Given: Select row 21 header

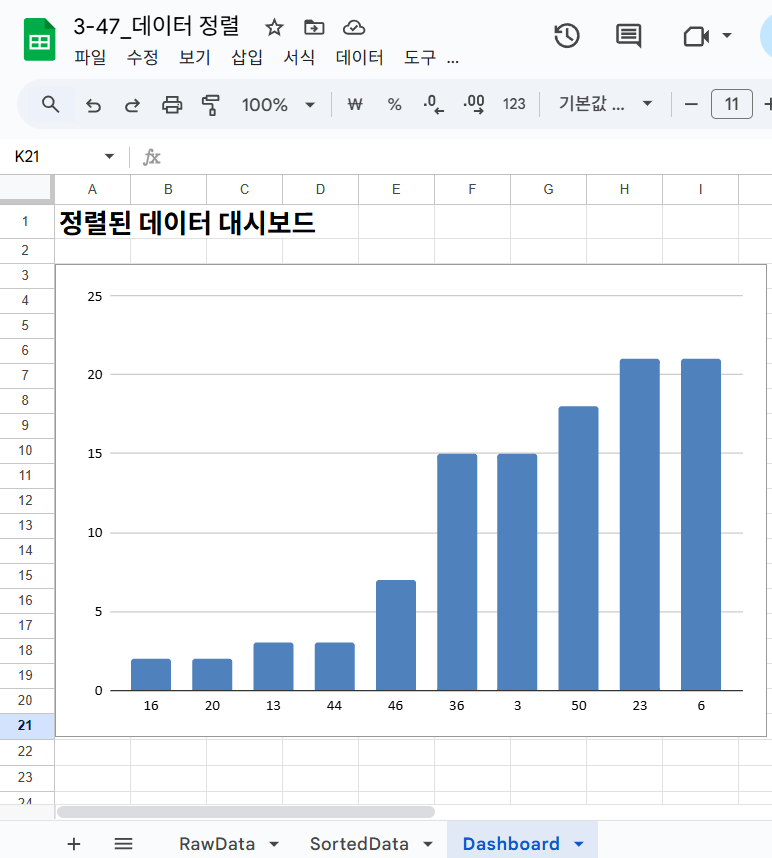Looking at the screenshot, I should point(26,726).
